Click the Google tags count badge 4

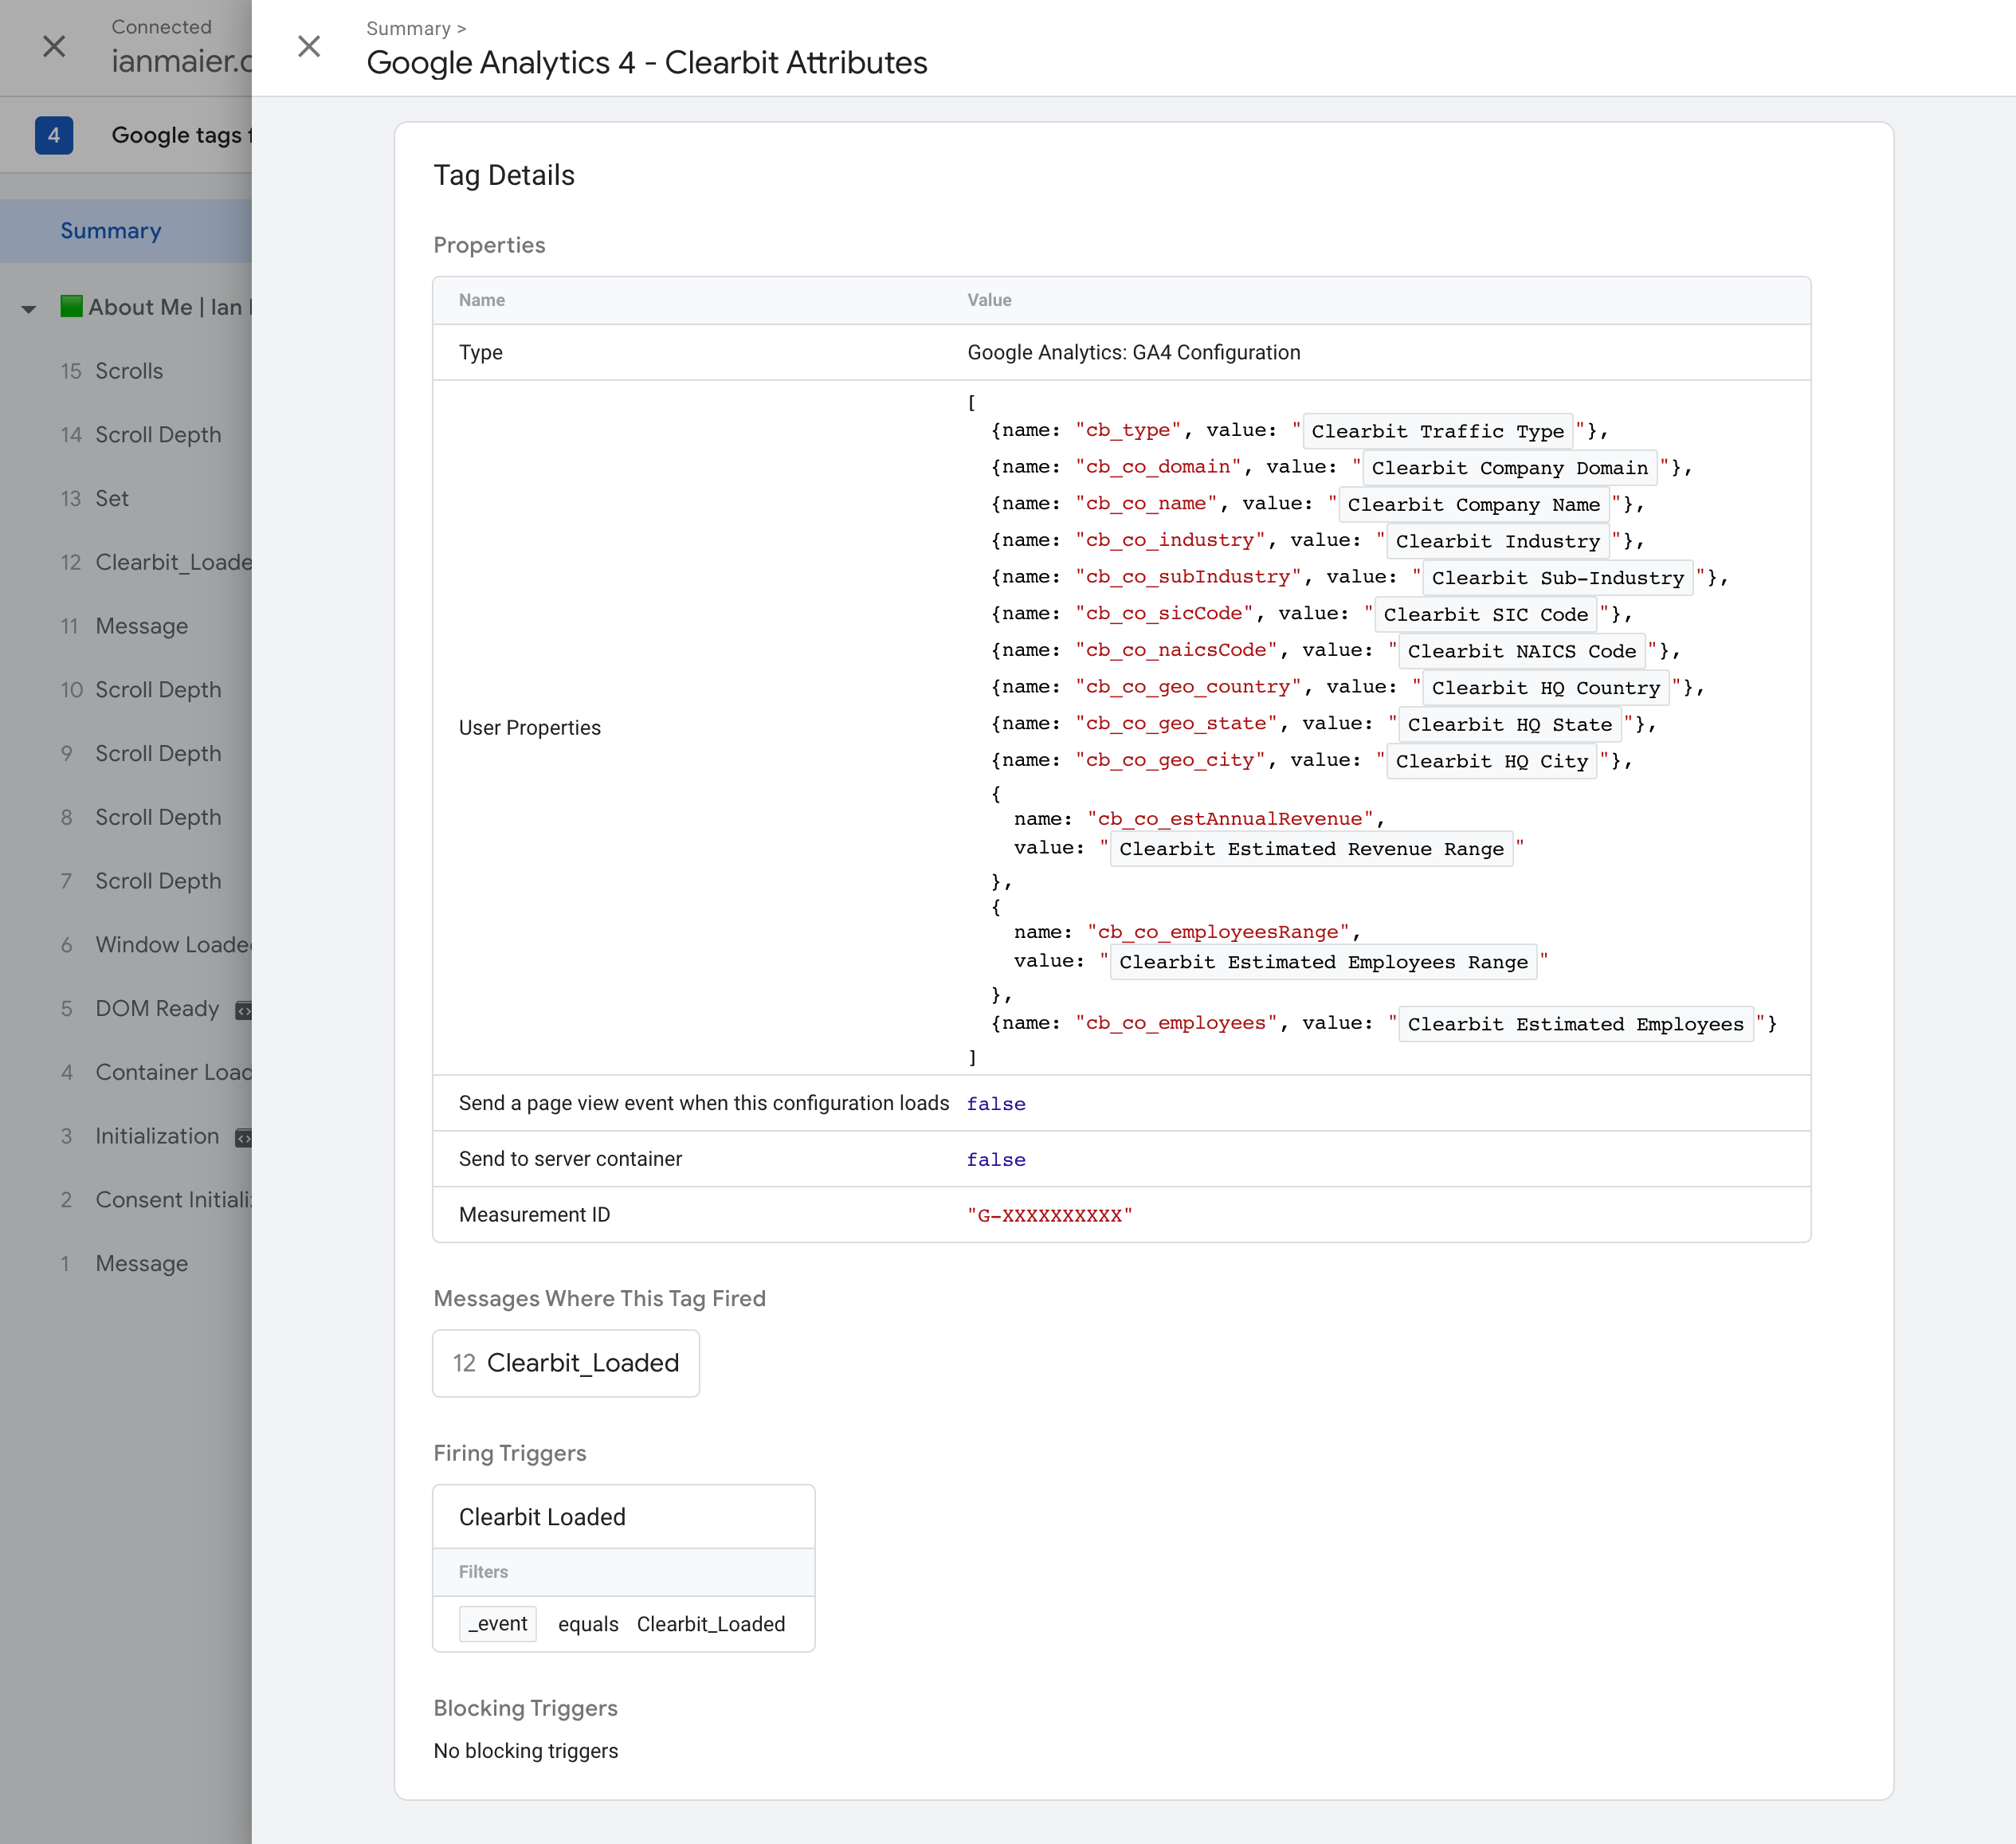click(54, 135)
